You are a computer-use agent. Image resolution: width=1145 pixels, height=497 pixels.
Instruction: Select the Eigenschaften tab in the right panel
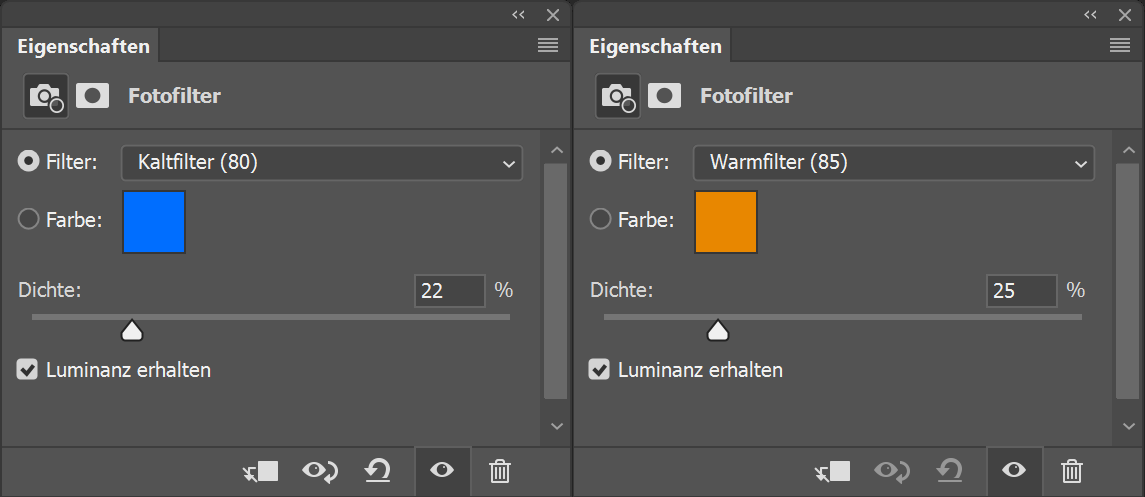coord(655,46)
